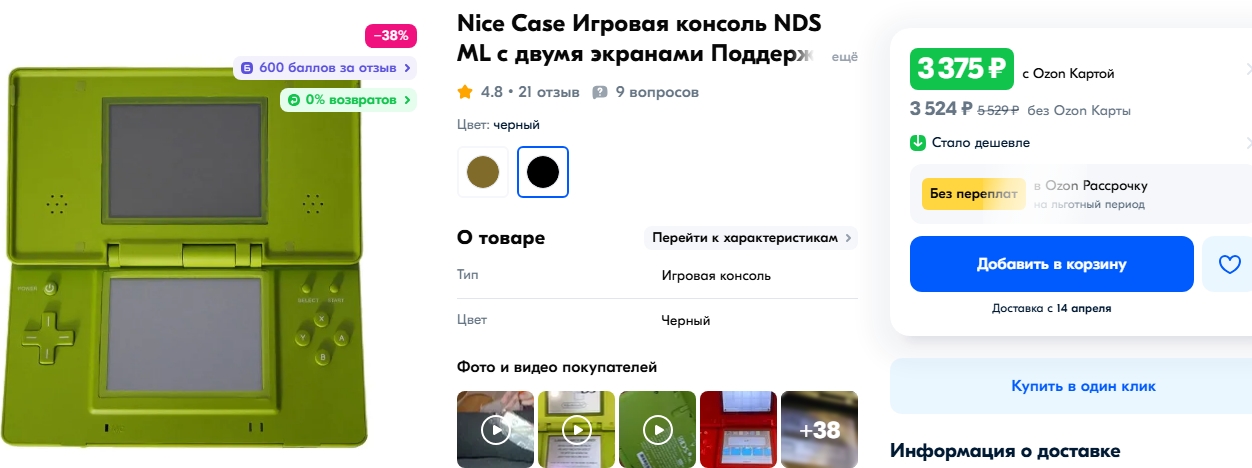
Task: Open the 9 вопросов chat icon
Action: (x=600, y=92)
